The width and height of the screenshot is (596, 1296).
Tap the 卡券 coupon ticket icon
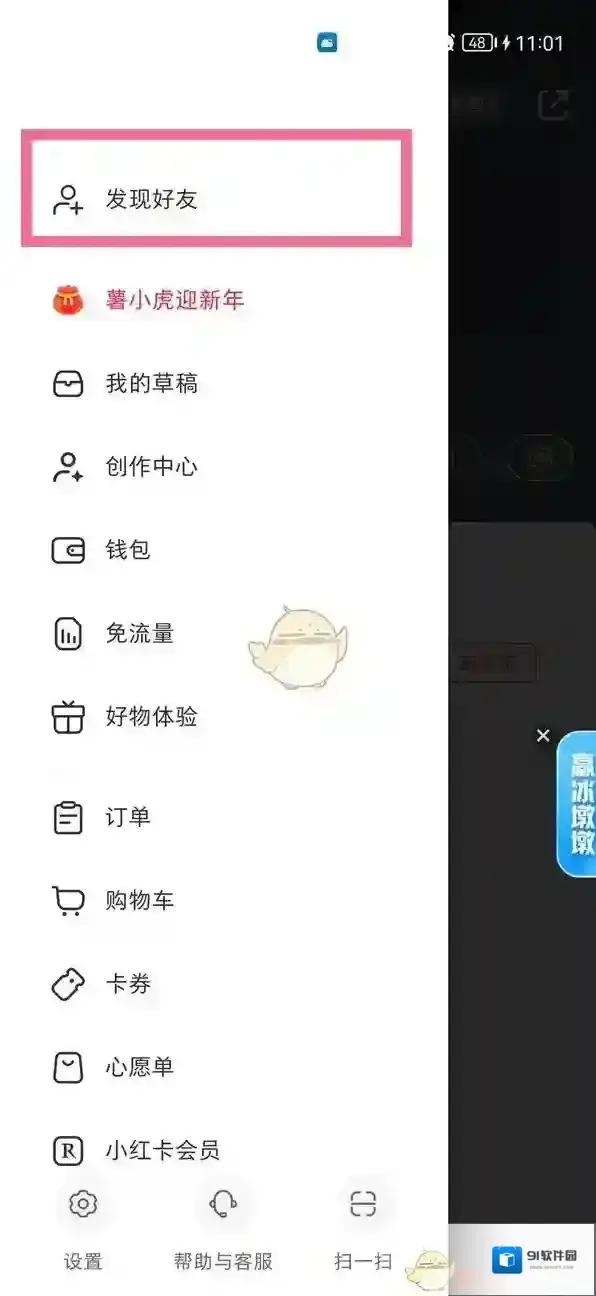point(68,984)
